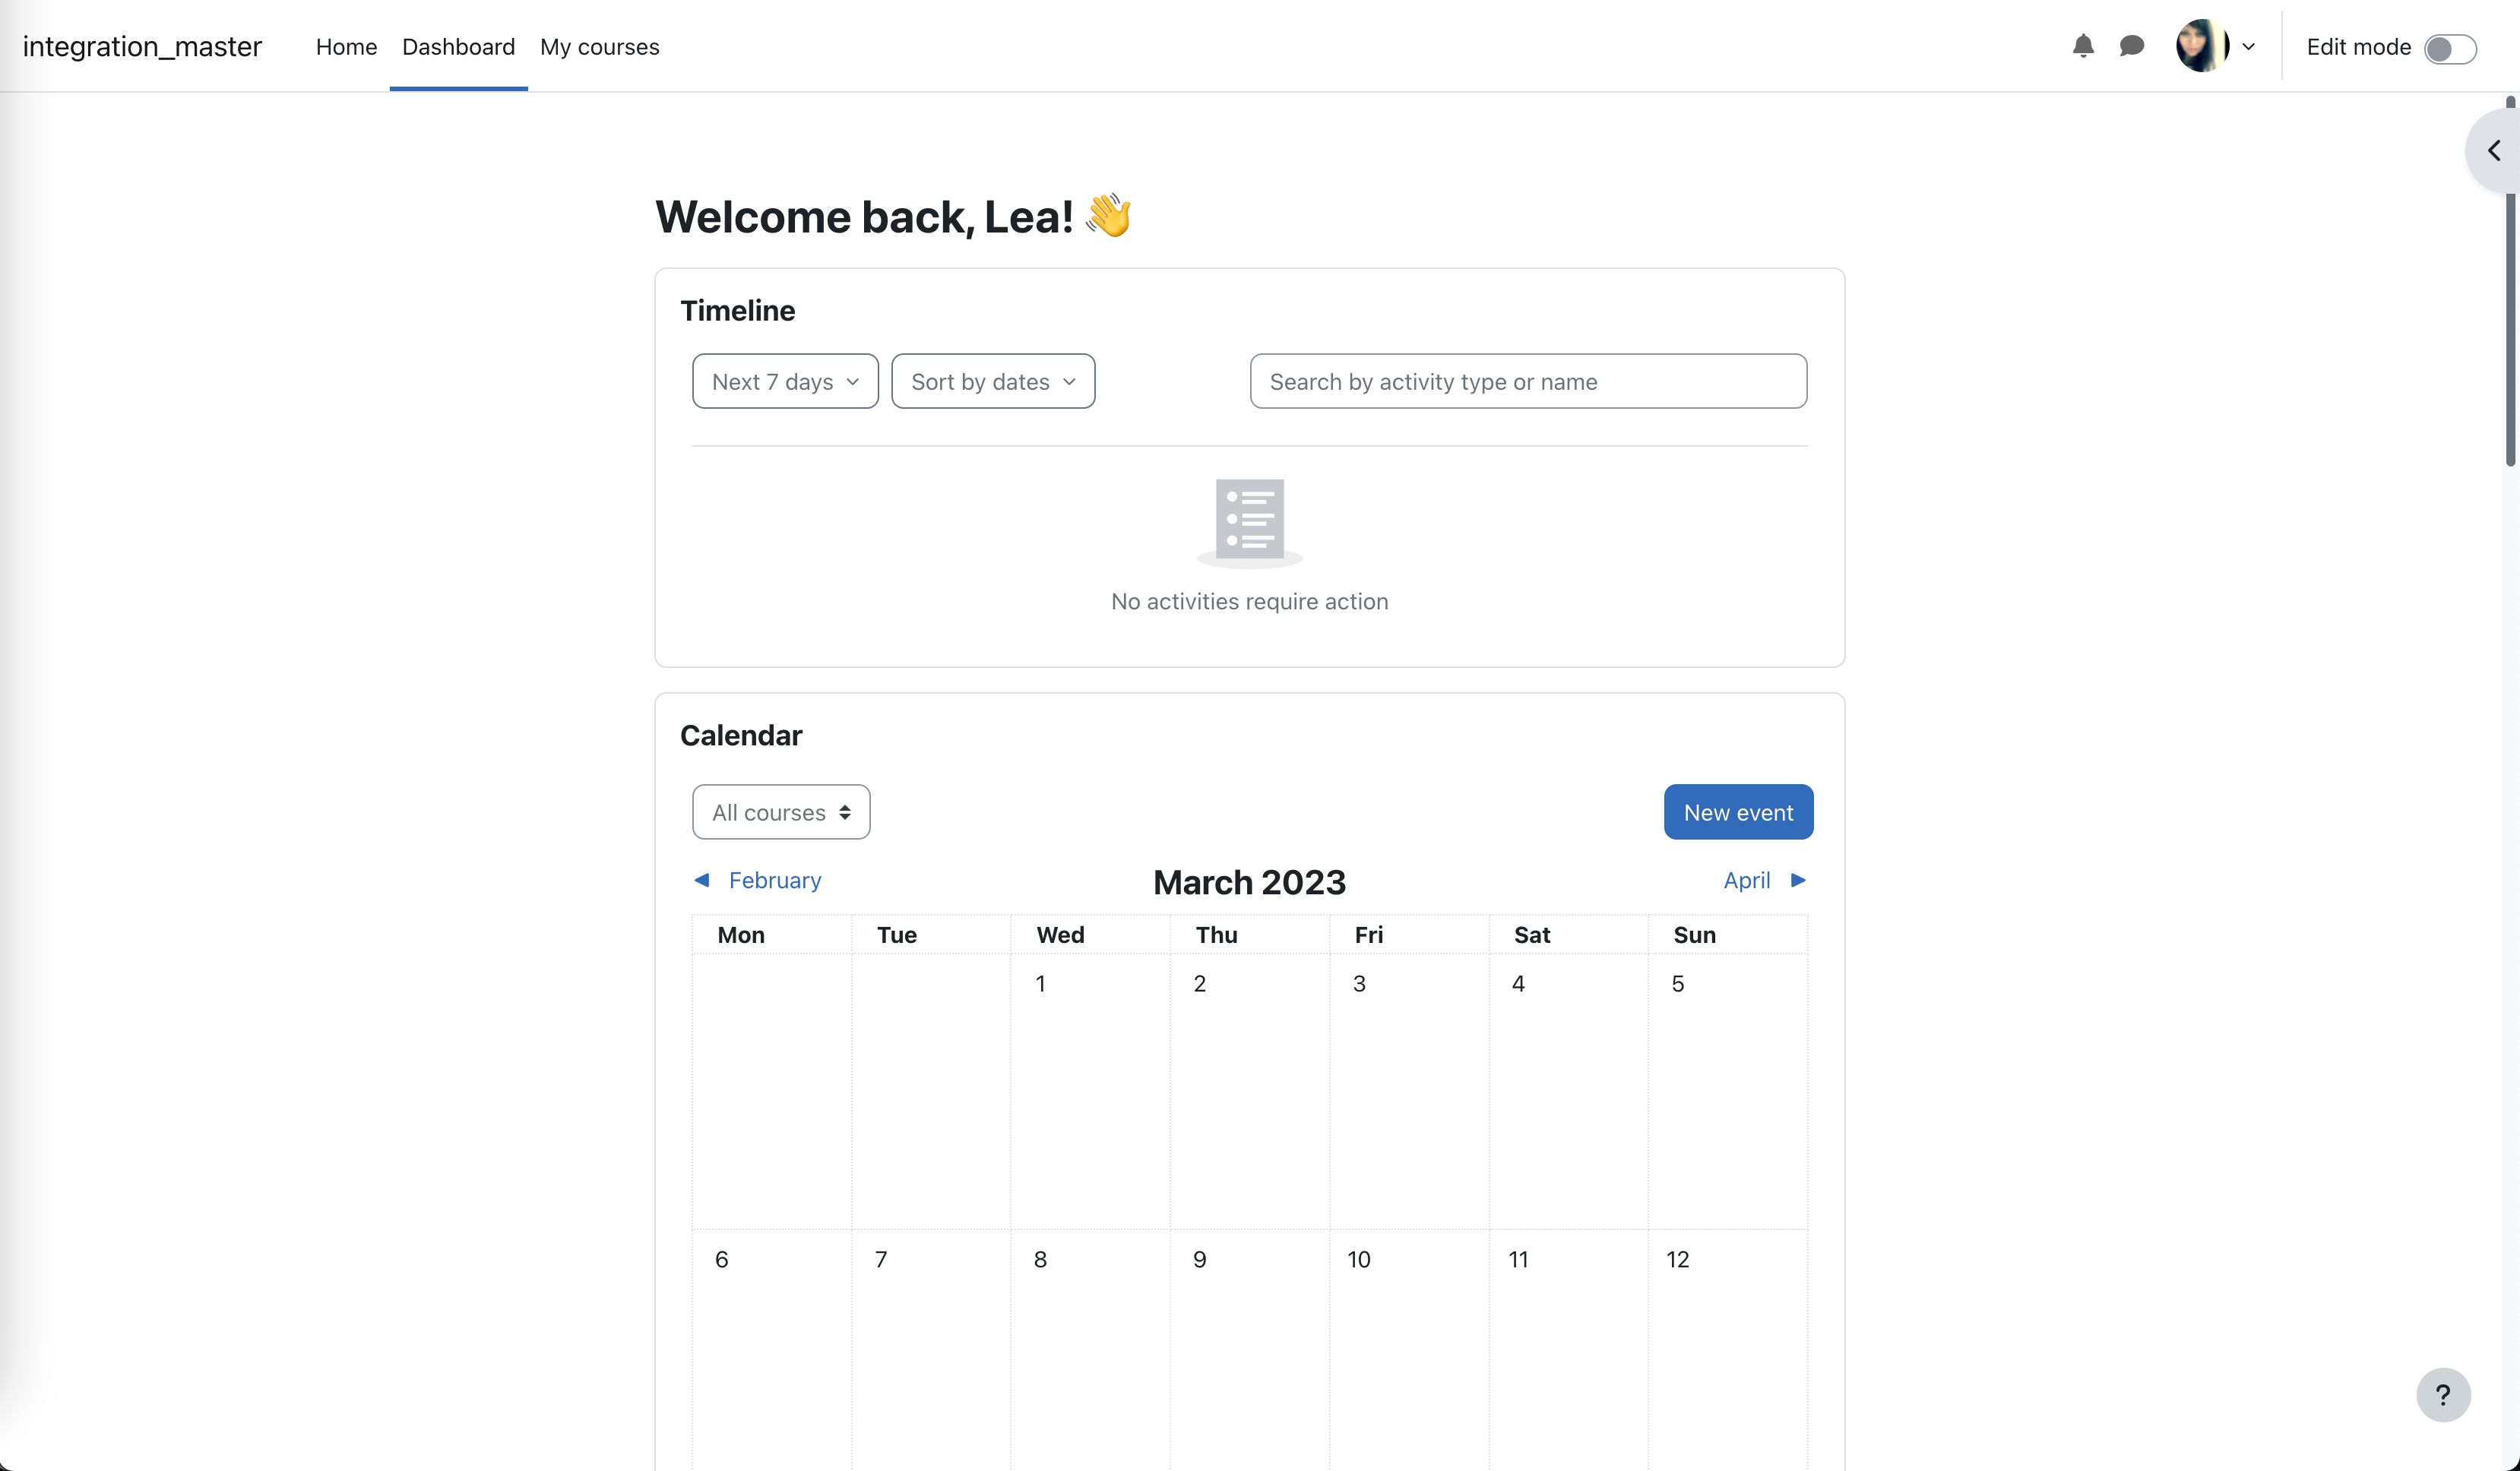Select the Dashboard tab
This screenshot has width=2520, height=1471.
click(x=458, y=47)
